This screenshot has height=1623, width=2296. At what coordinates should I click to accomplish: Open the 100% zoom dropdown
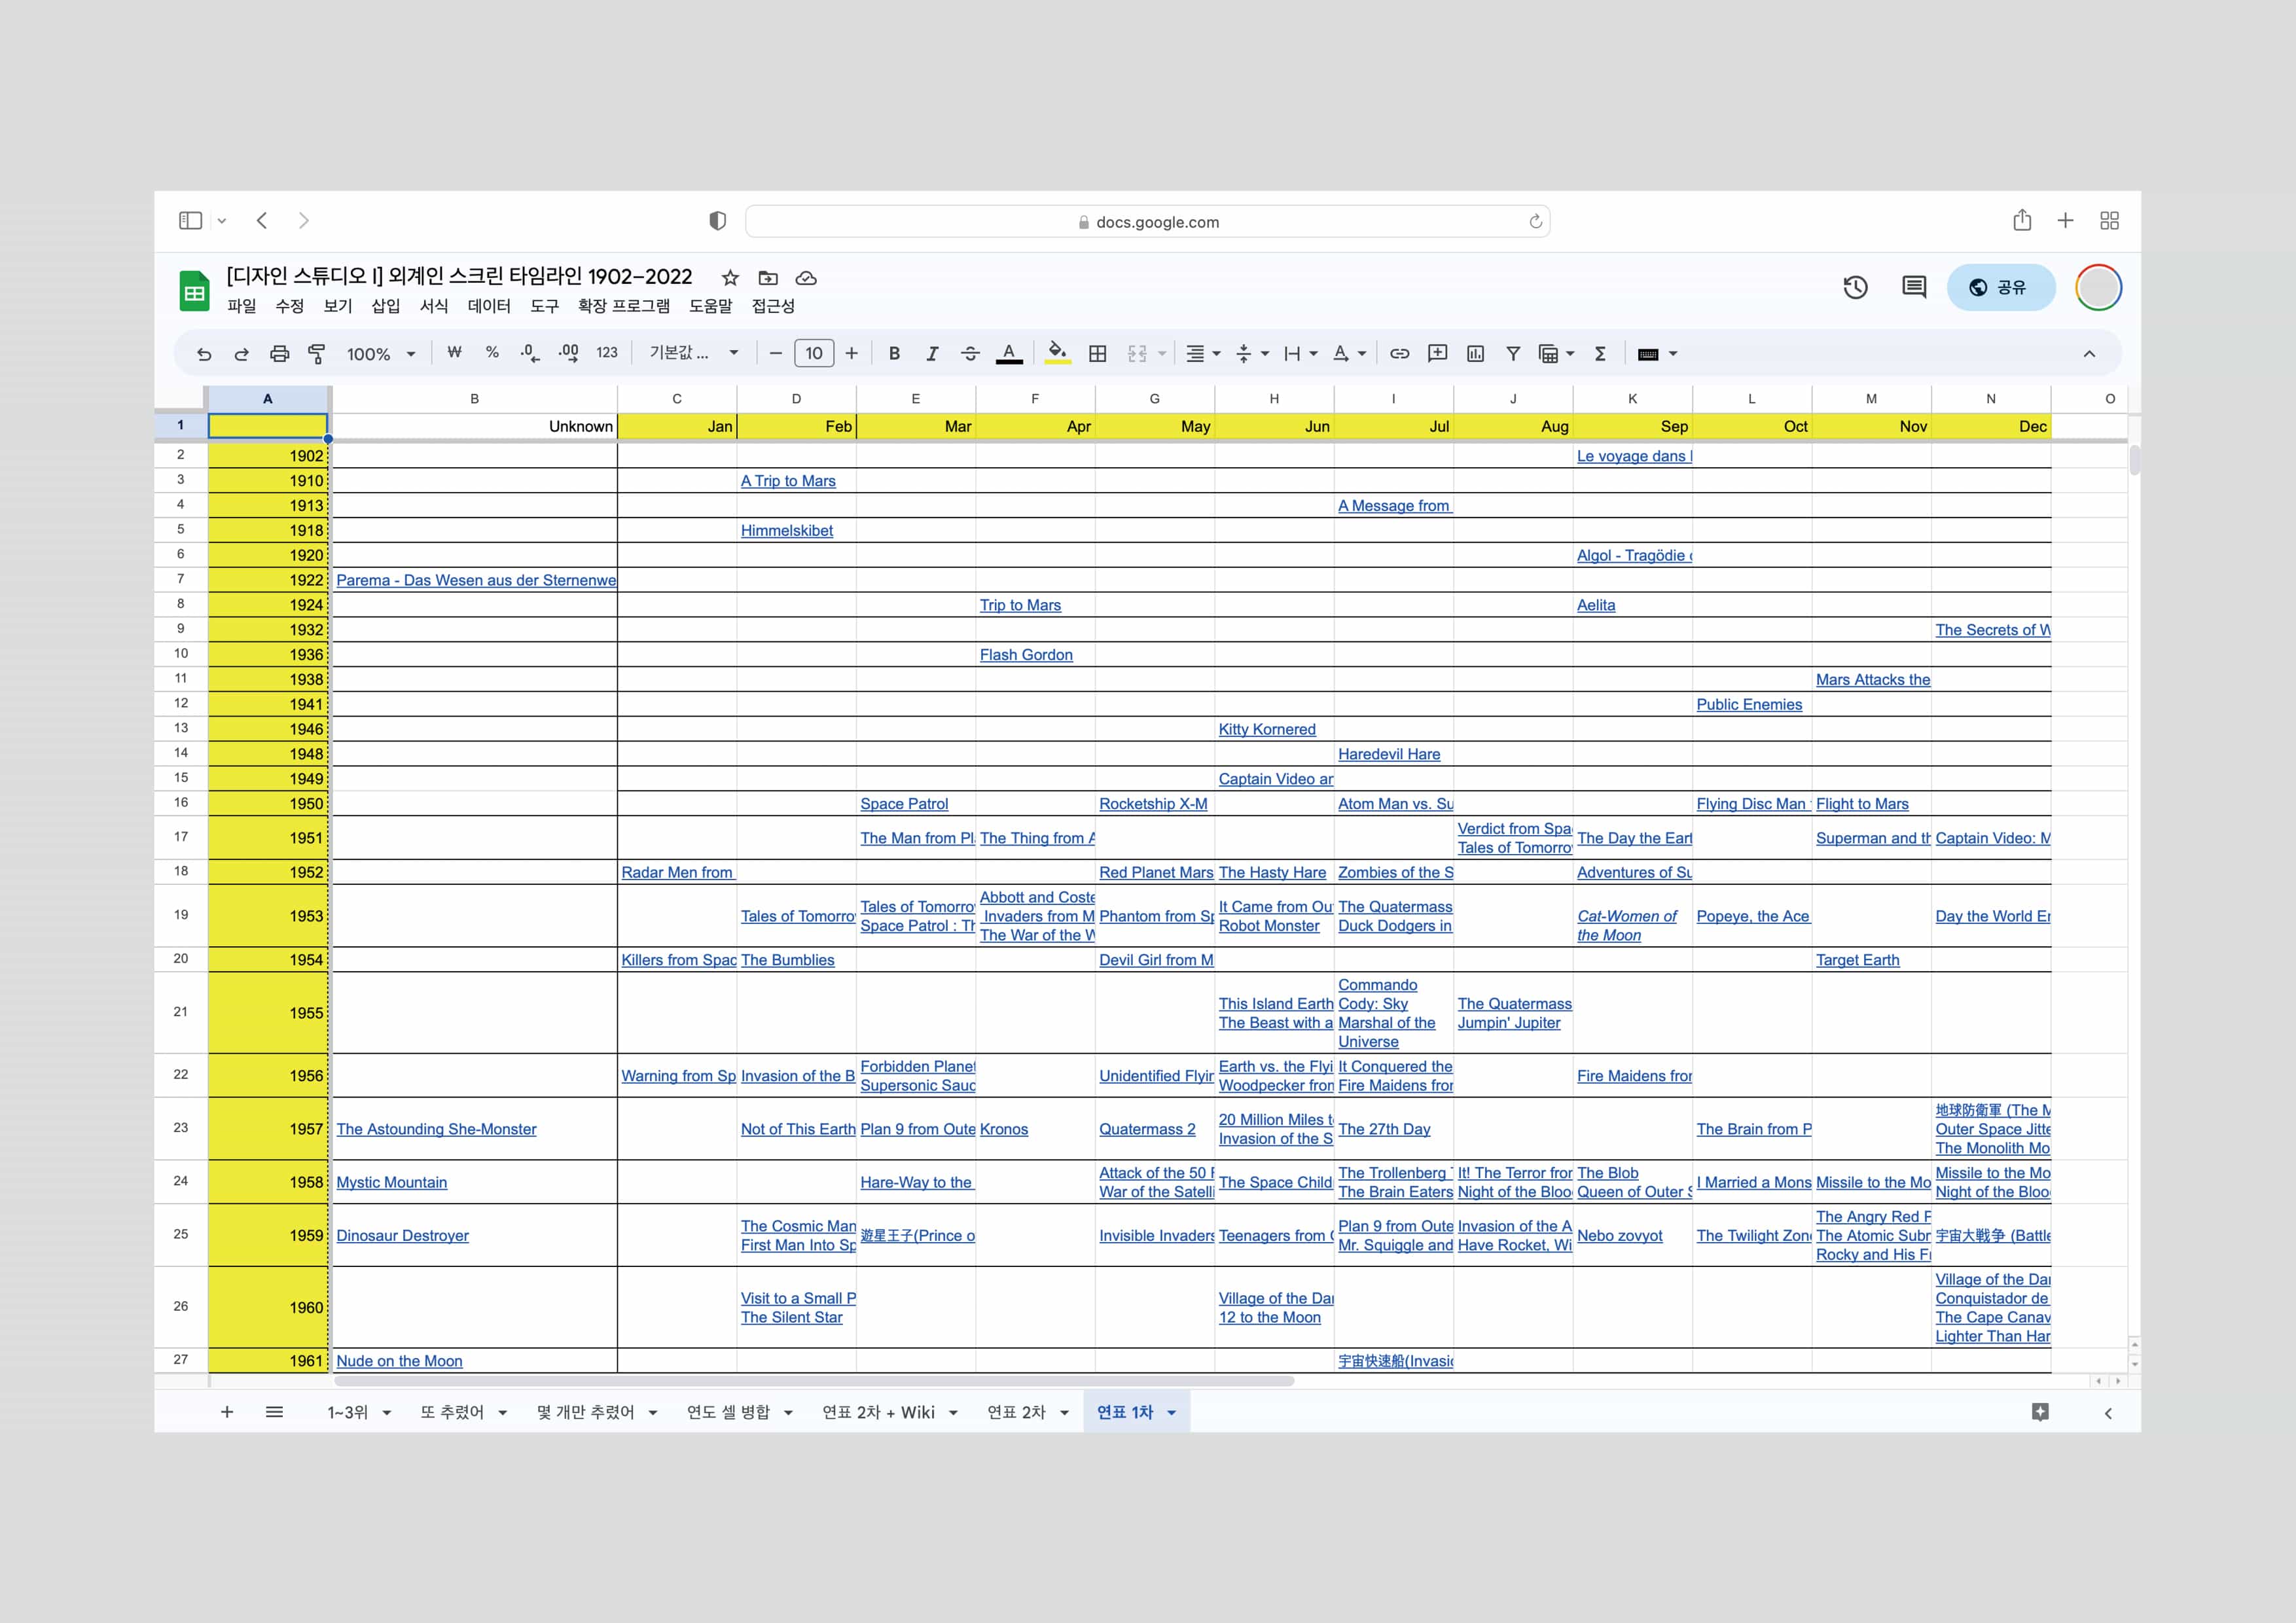380,354
